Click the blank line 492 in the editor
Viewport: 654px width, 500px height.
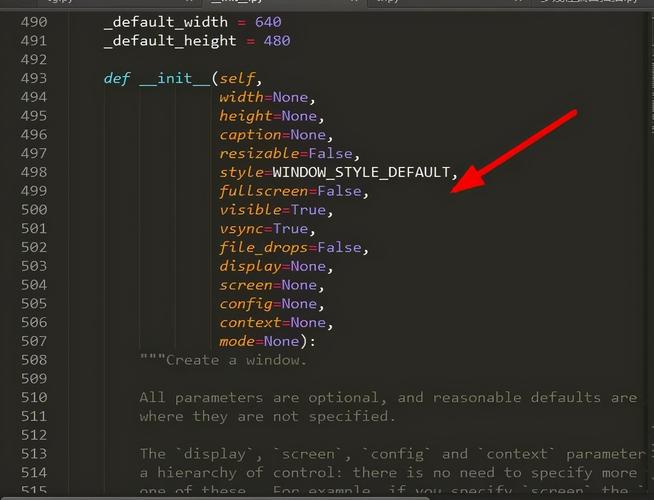334,60
